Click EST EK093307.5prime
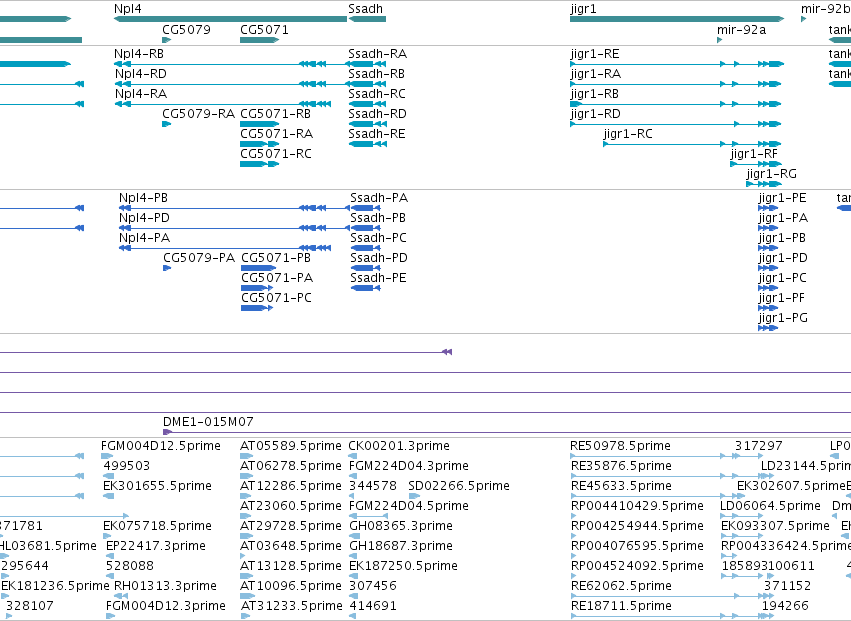The width and height of the screenshot is (851, 621). (775, 527)
